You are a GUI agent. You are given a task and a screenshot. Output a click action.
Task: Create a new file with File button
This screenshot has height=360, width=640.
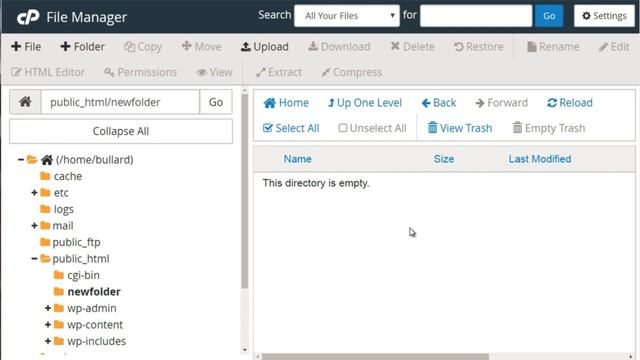pyautogui.click(x=26, y=47)
